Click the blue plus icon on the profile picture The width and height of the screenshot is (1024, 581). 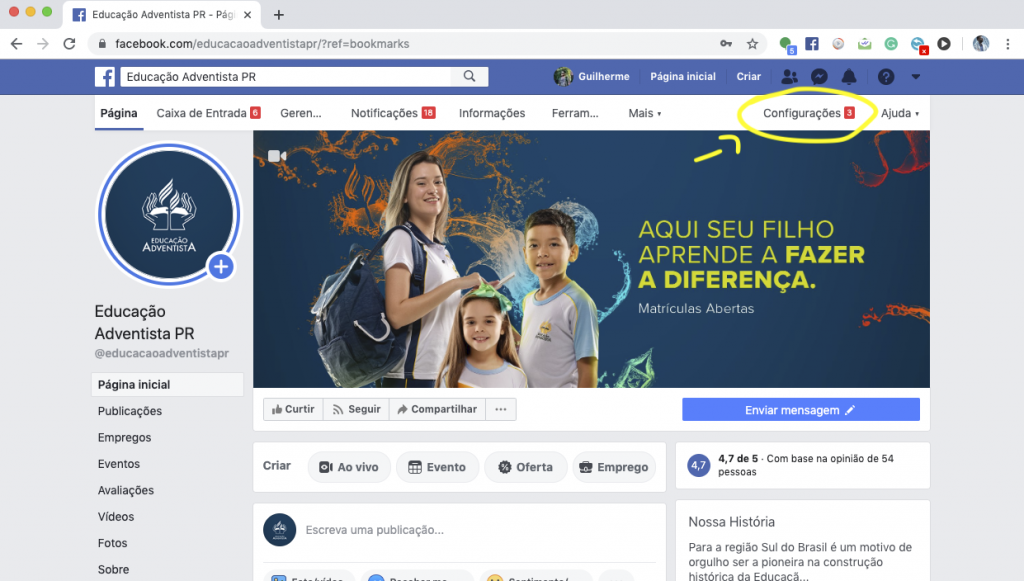221,266
